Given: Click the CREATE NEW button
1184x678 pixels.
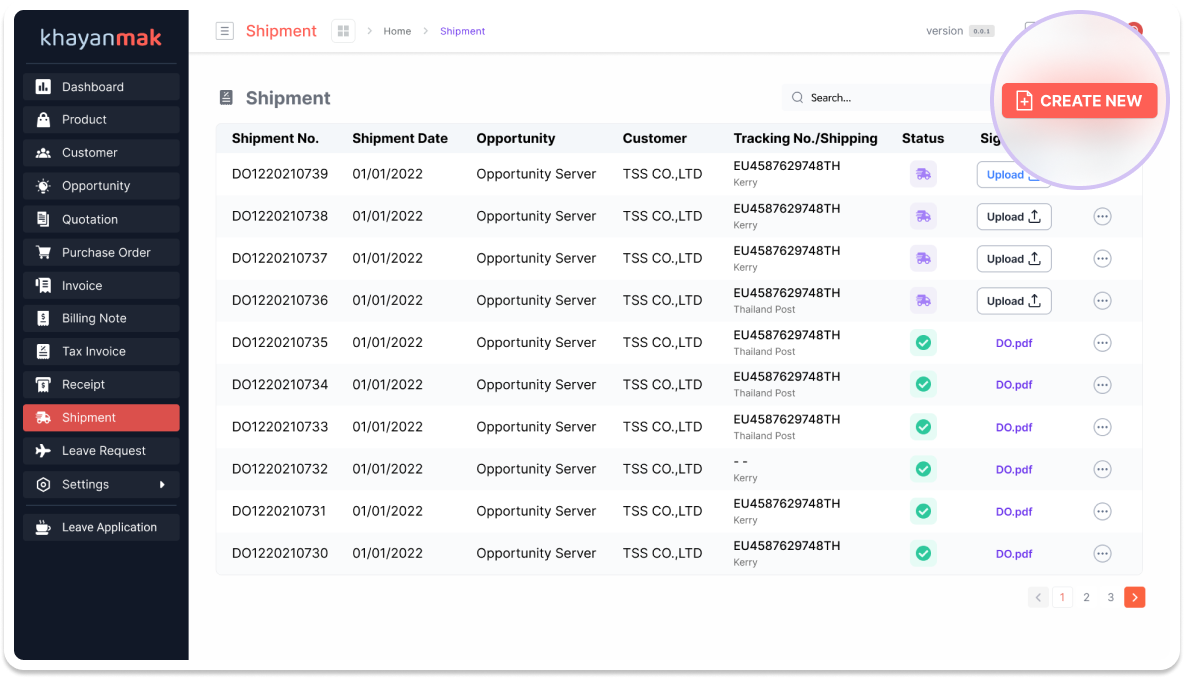Looking at the screenshot, I should pyautogui.click(x=1079, y=101).
